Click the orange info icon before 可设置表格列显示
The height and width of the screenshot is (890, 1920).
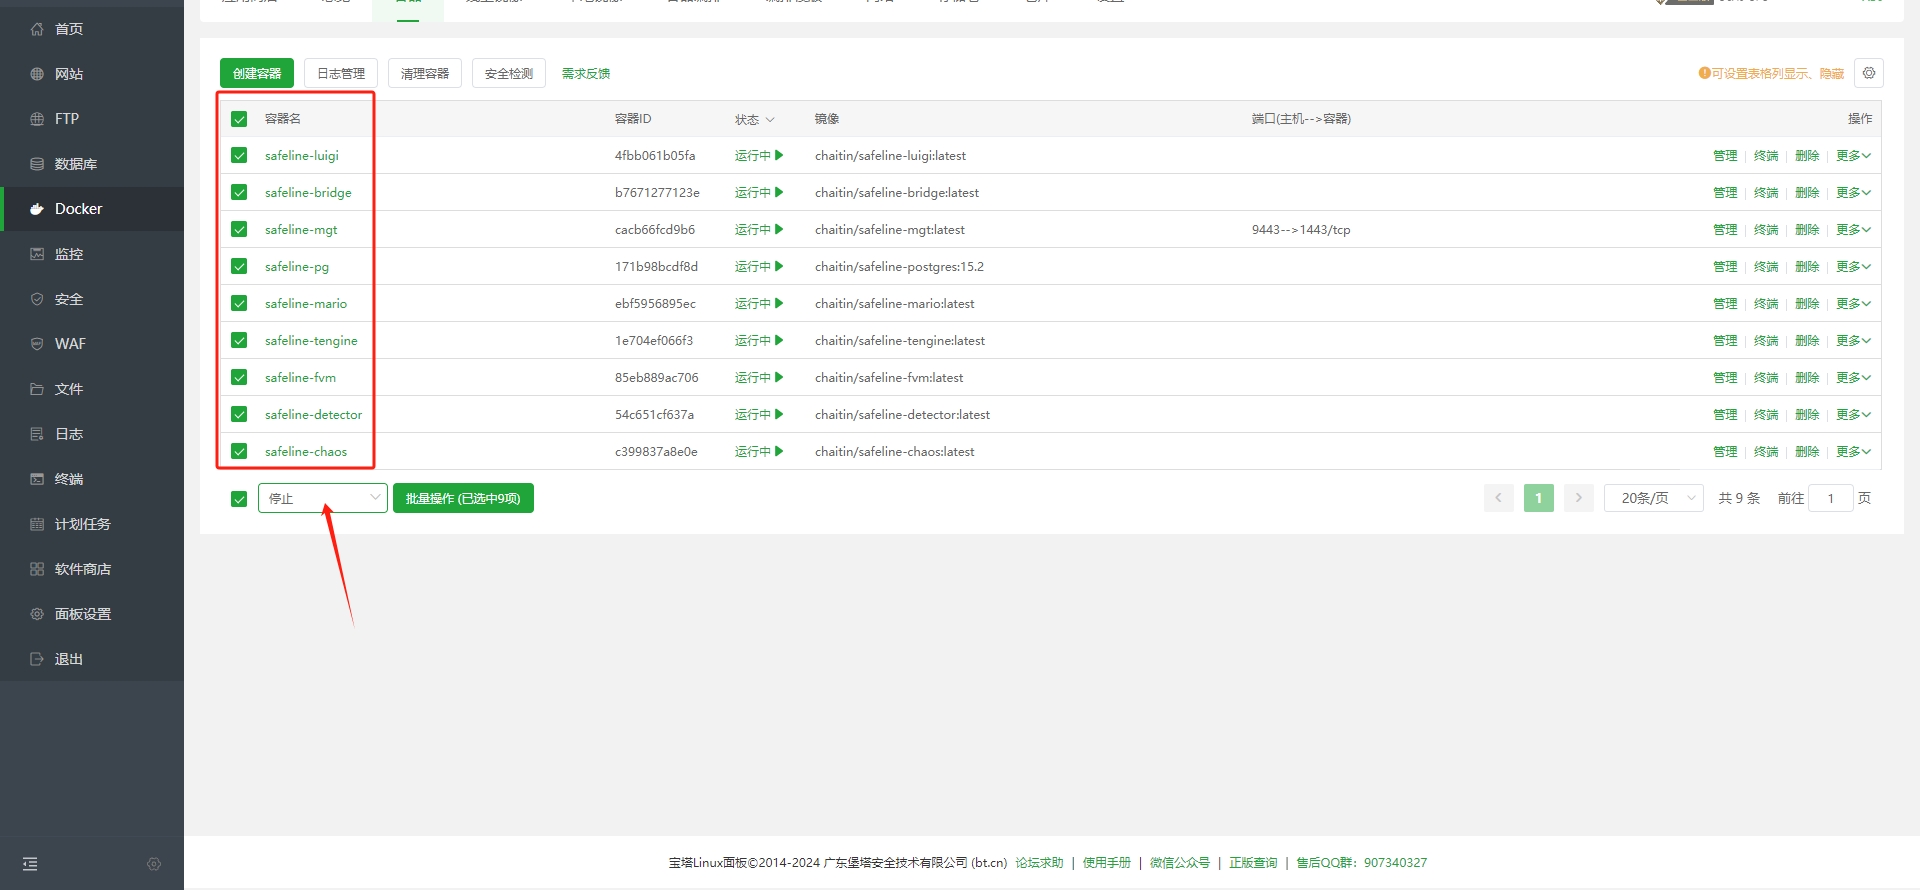(1704, 73)
